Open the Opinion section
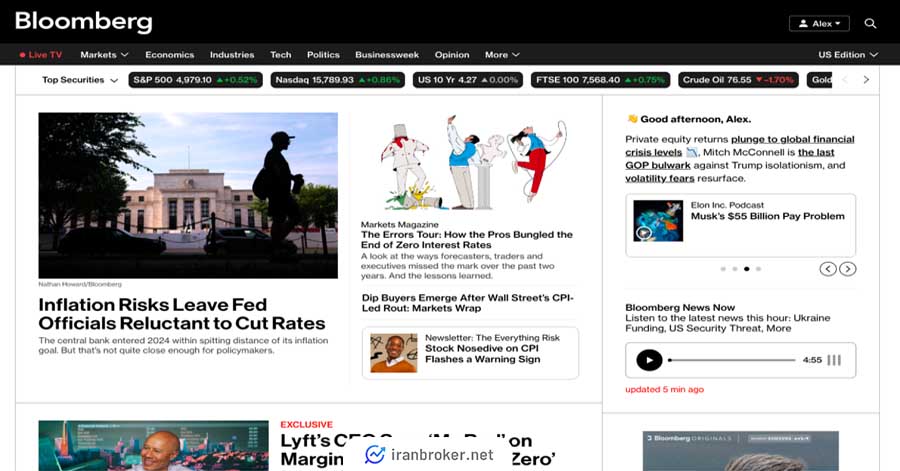The image size is (900, 471). tap(452, 55)
